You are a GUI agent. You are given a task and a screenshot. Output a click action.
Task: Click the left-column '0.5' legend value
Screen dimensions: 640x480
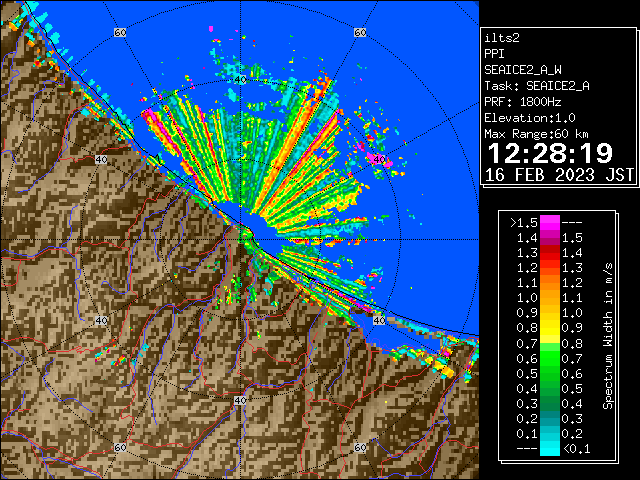[527, 373]
